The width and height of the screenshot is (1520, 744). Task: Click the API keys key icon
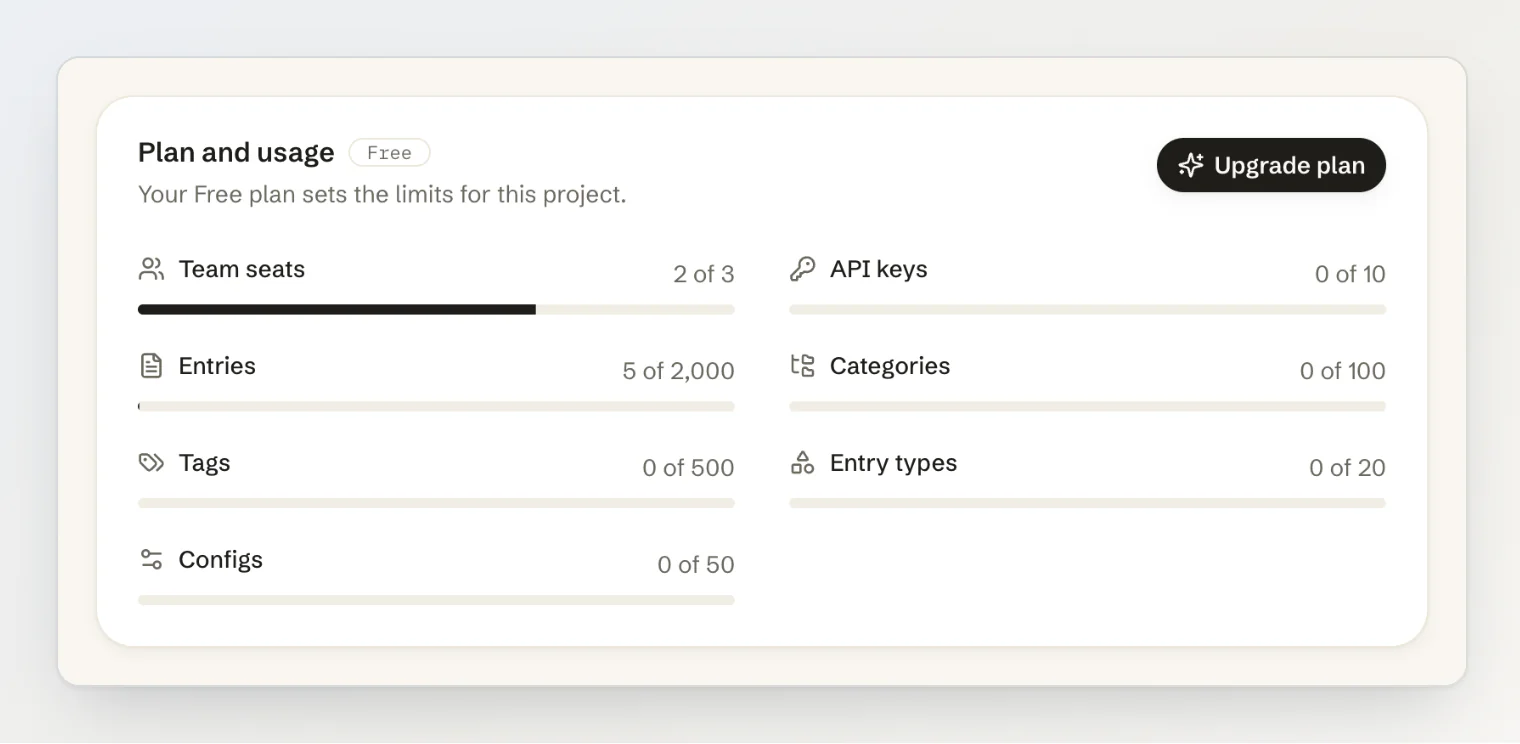pyautogui.click(x=802, y=269)
